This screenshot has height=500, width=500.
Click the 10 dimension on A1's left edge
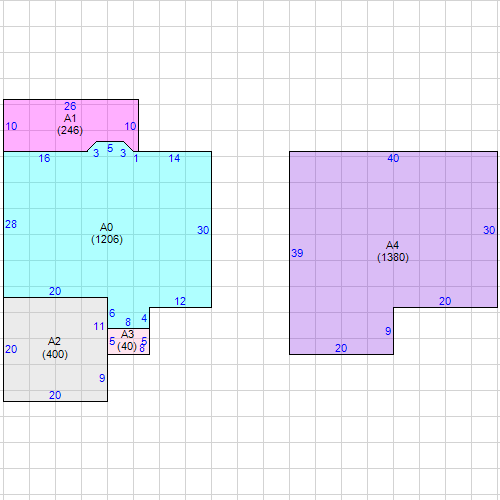click(11, 126)
